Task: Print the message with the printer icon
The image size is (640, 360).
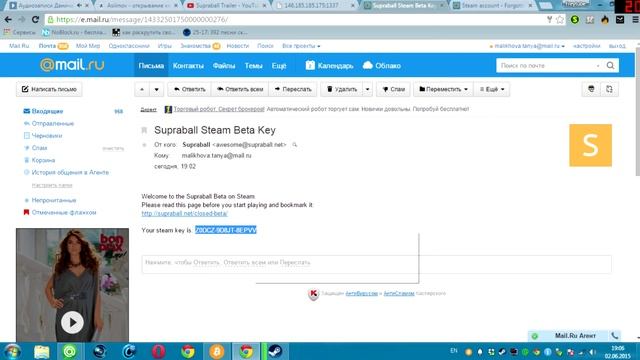Action: (x=591, y=89)
